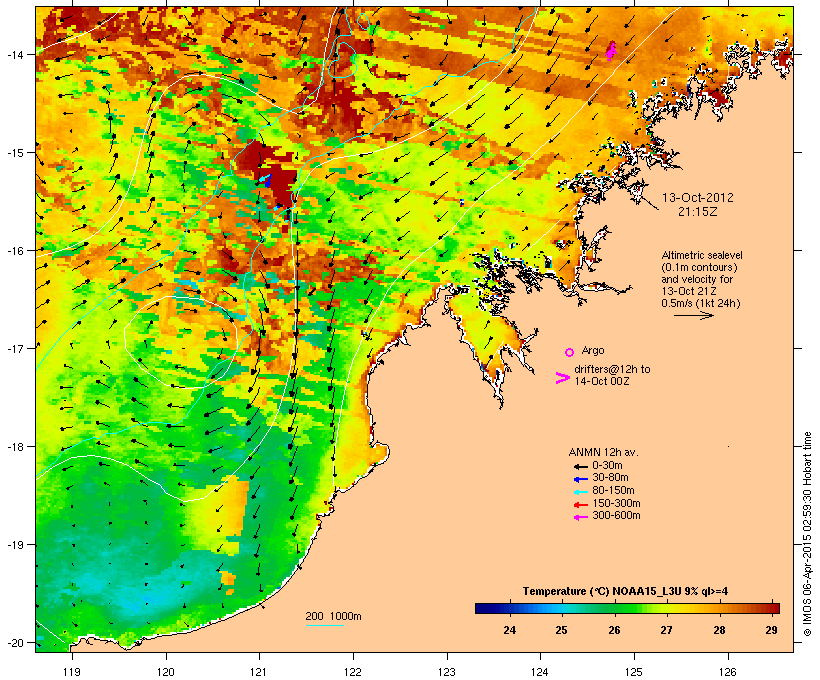
Task: Click the time label 21:15Z
Action: click(x=698, y=212)
